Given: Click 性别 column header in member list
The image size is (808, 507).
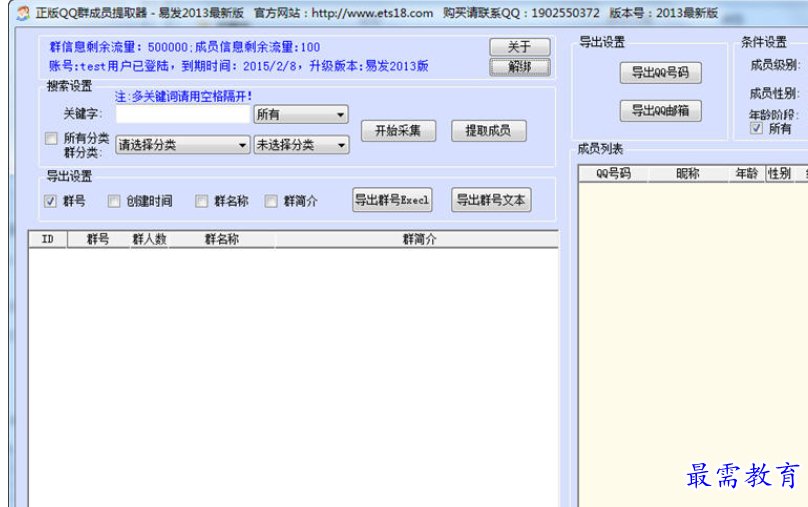Looking at the screenshot, I should coord(779,174).
